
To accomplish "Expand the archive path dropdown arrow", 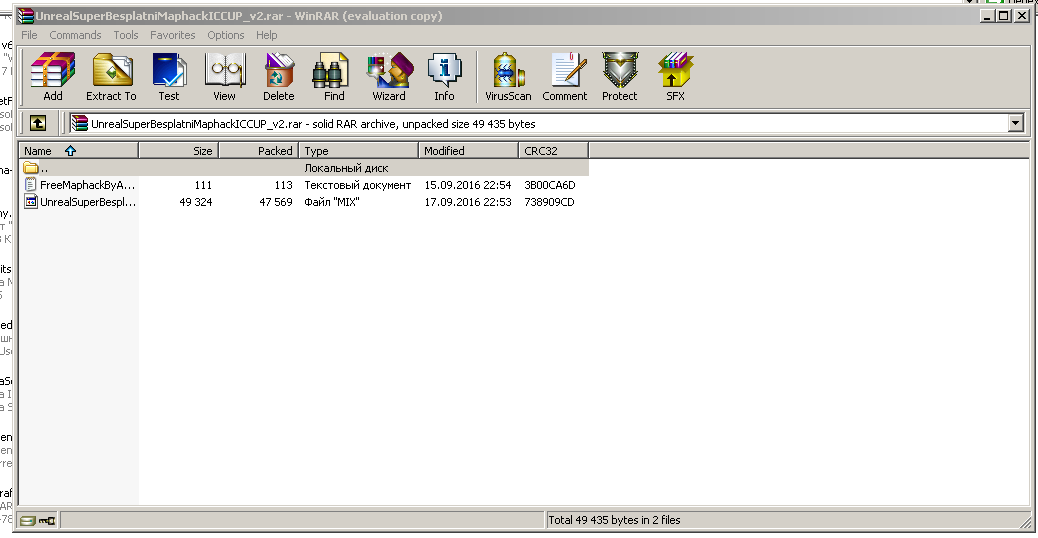I will coord(1016,123).
